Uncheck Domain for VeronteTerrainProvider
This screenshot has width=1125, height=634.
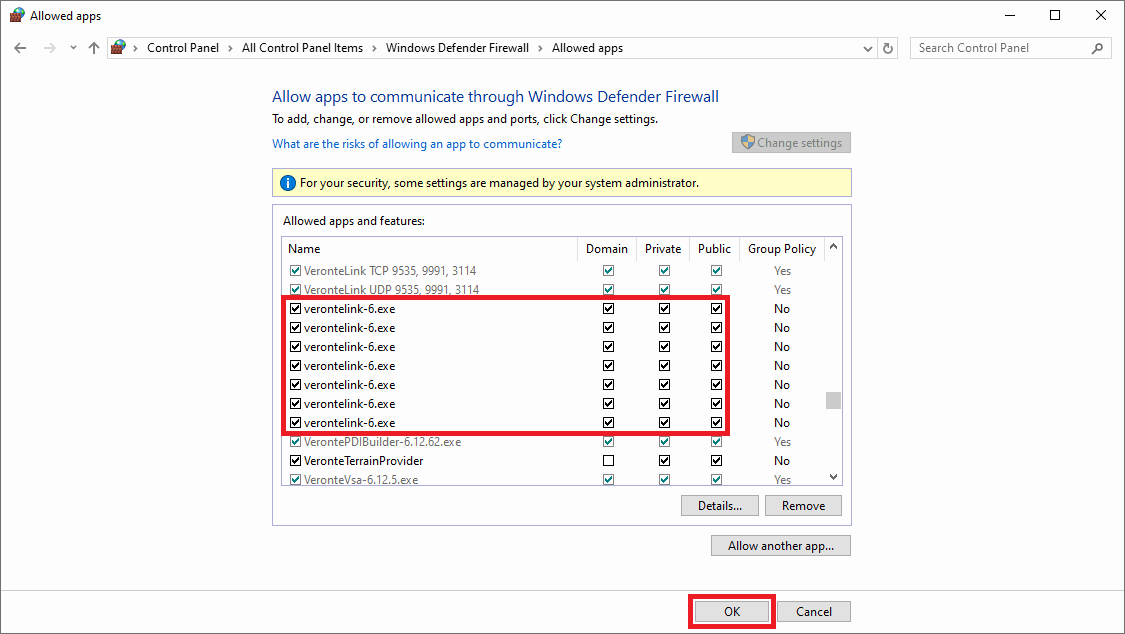pyautogui.click(x=608, y=461)
